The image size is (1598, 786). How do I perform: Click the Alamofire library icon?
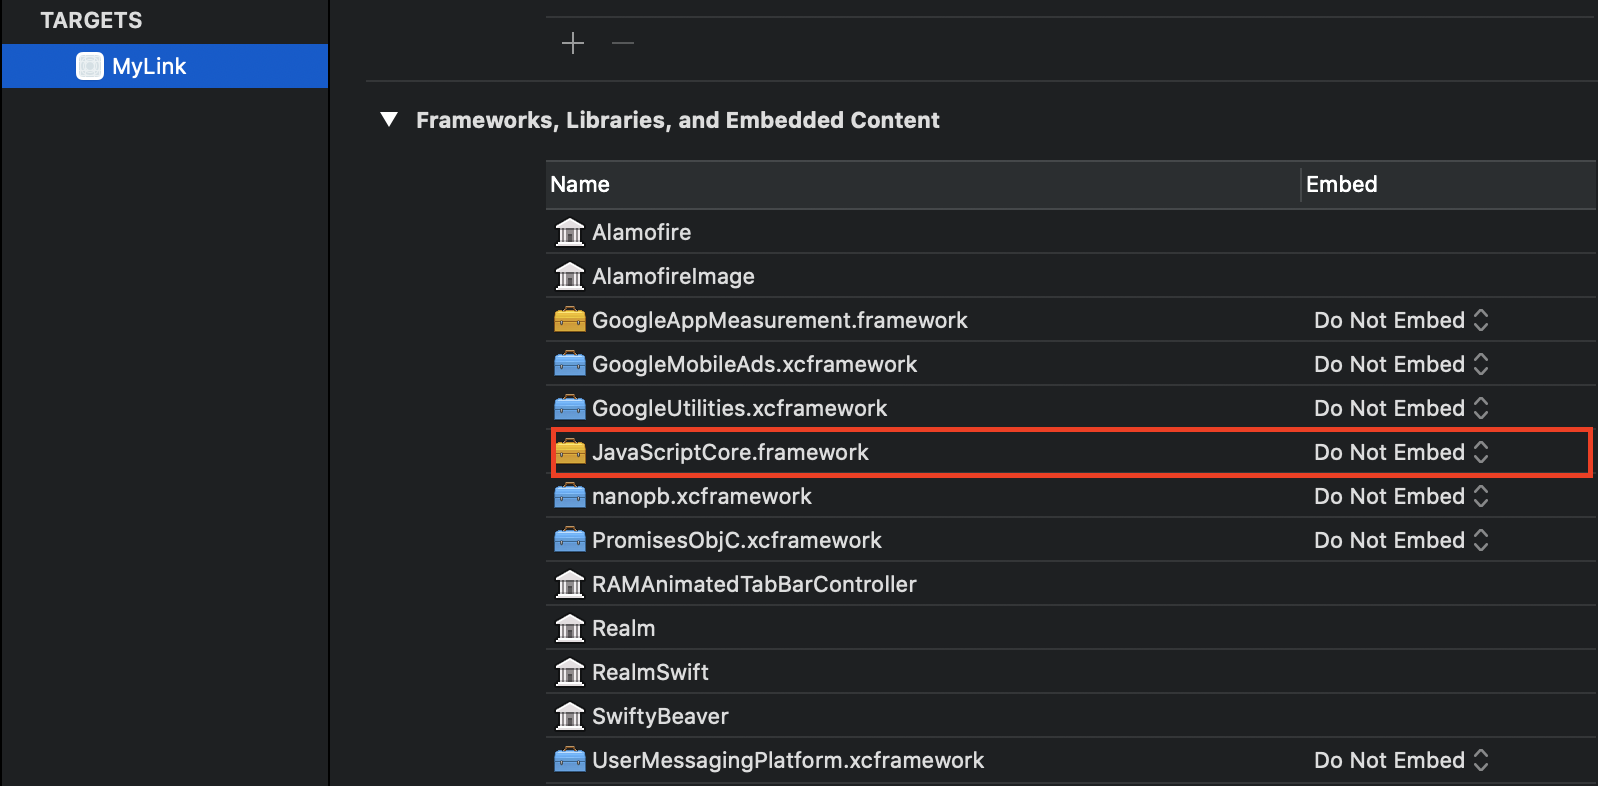[x=570, y=232]
